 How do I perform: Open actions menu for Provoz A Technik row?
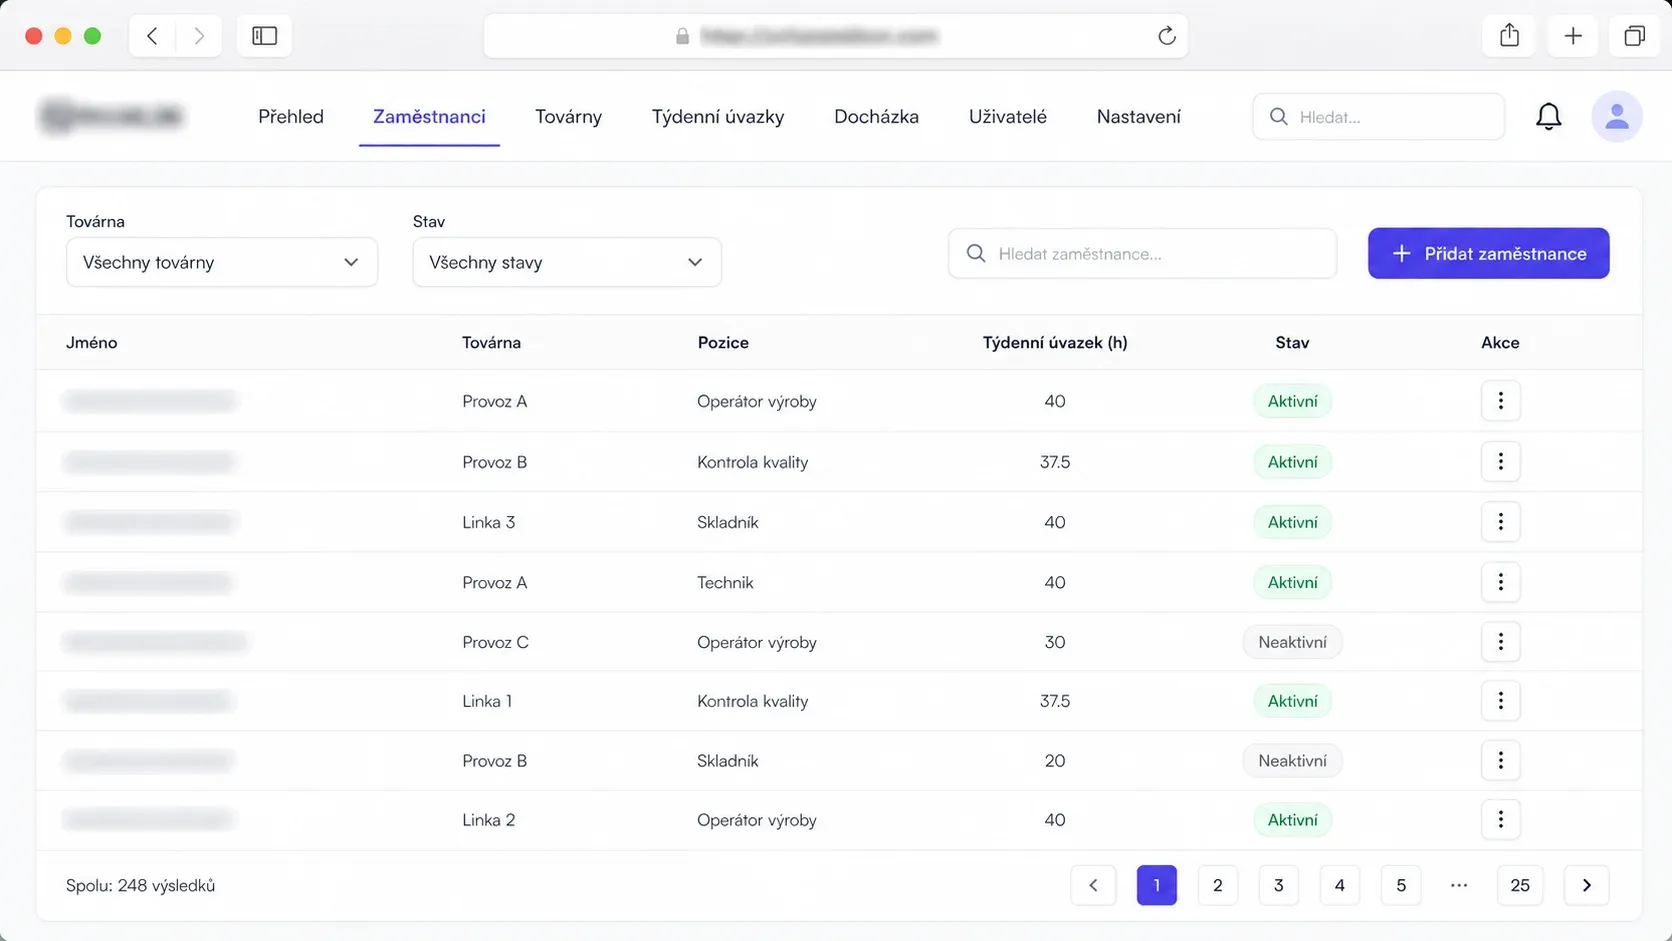[x=1500, y=582]
